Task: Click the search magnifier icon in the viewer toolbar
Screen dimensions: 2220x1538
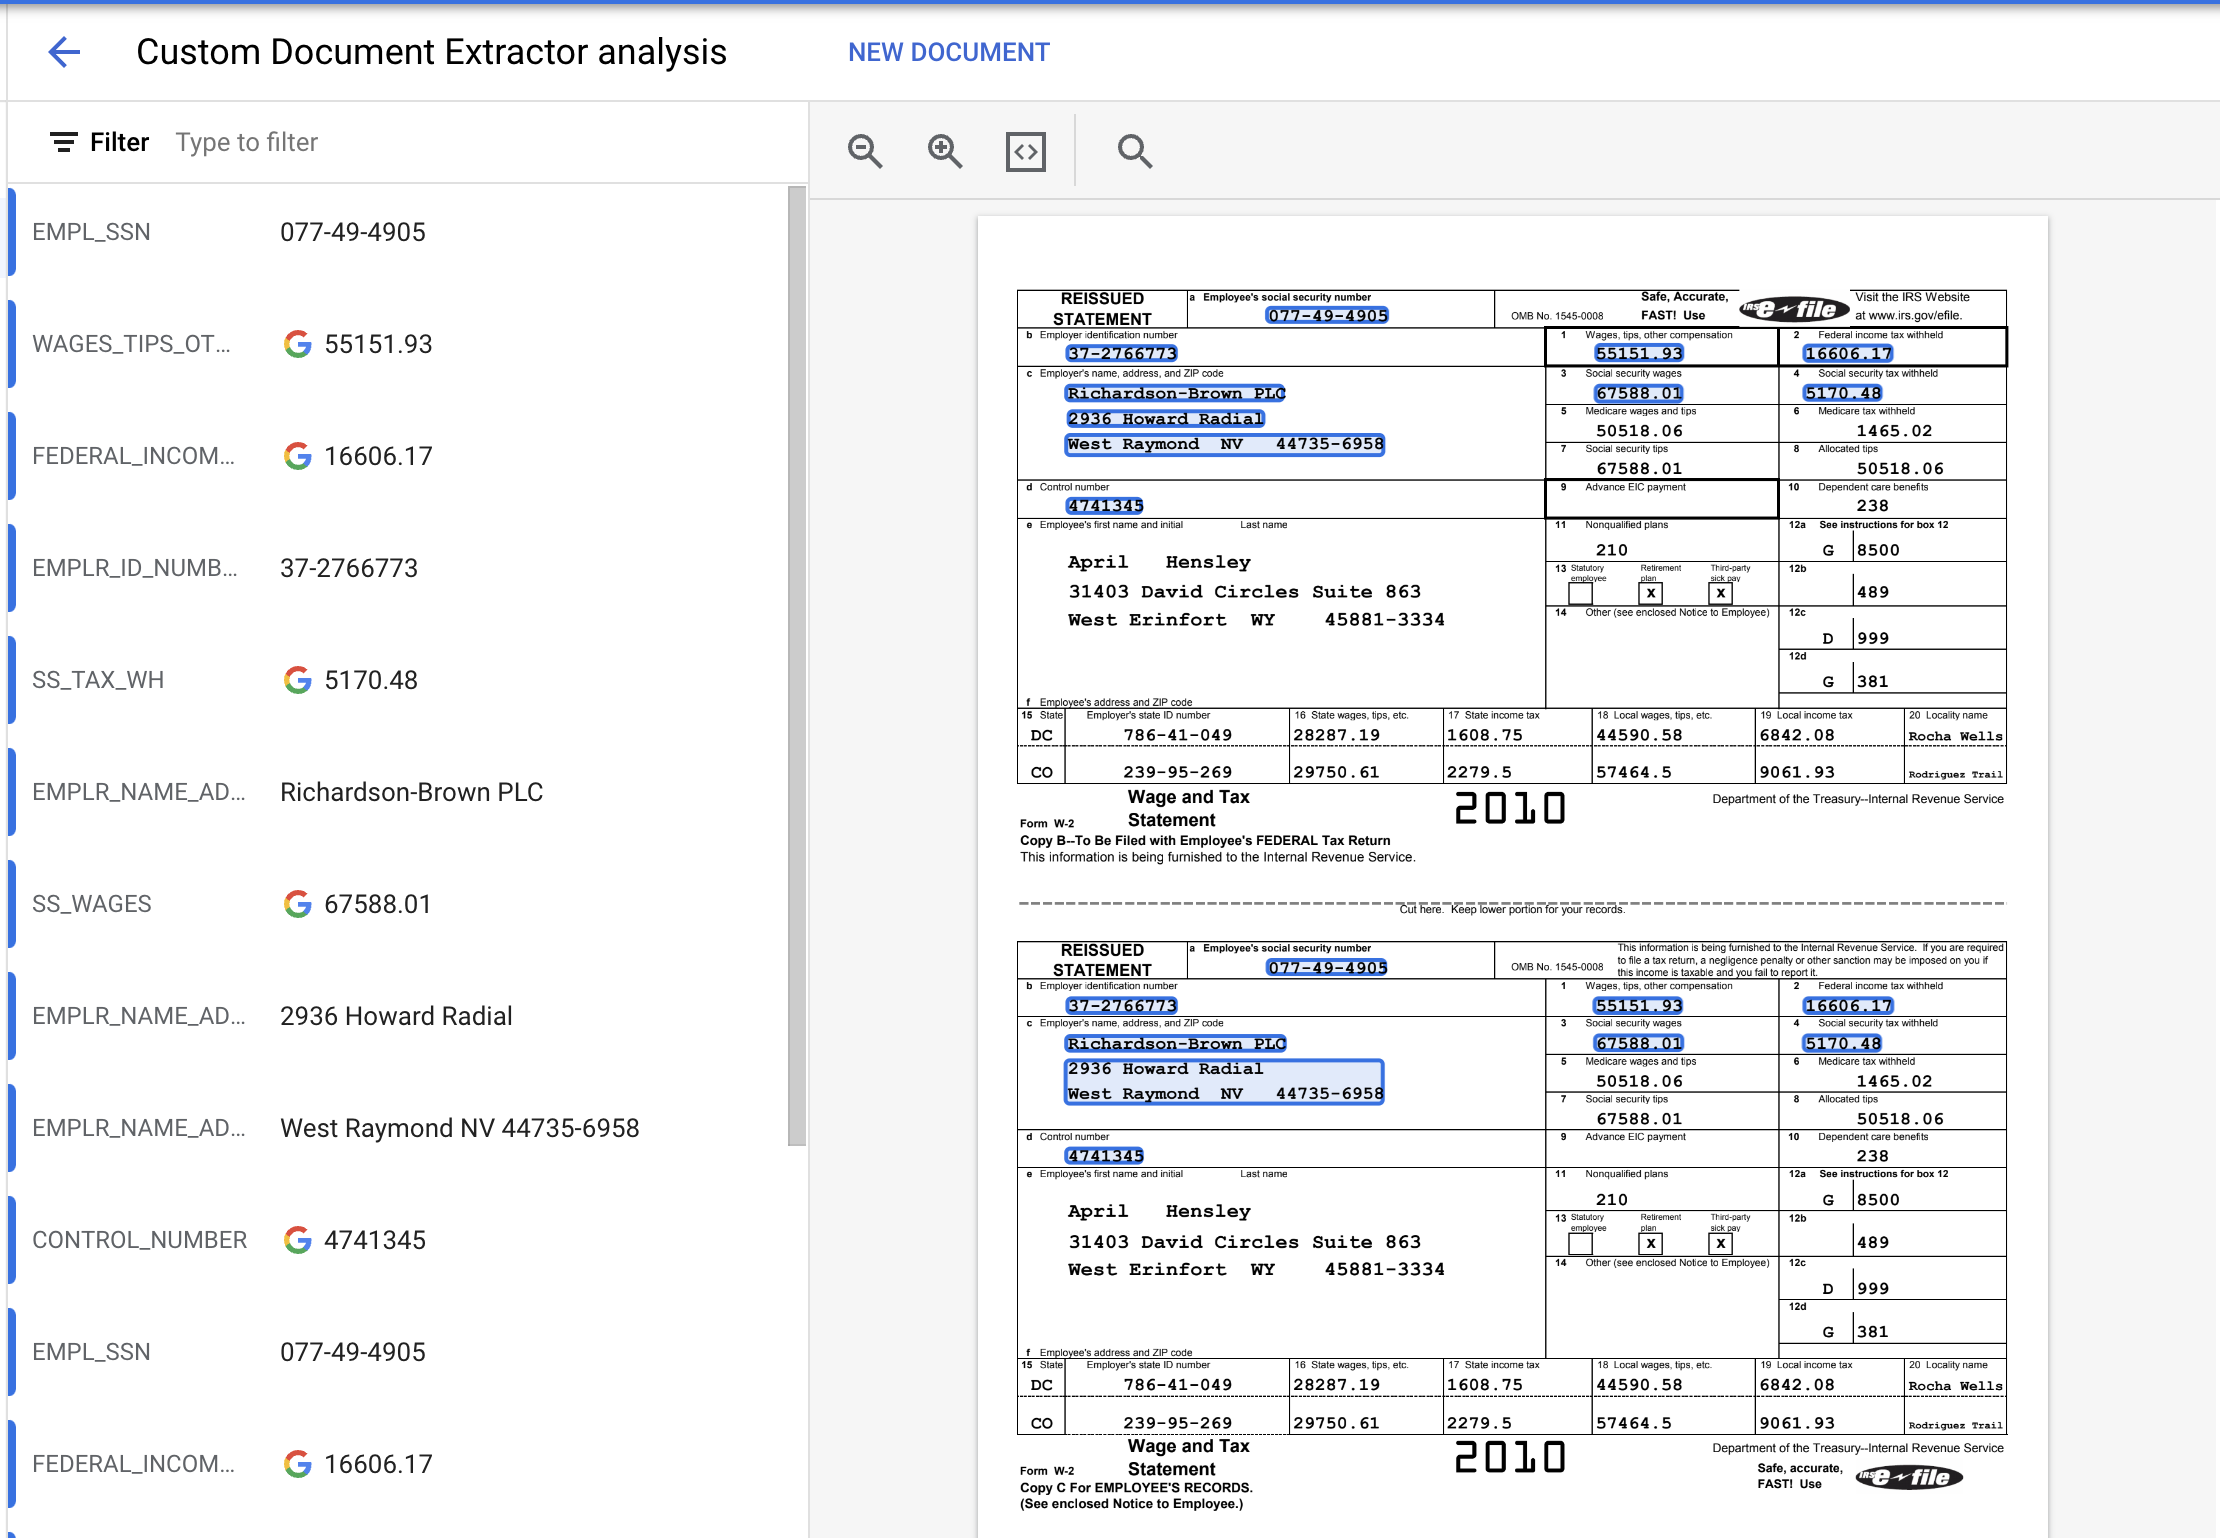Action: [1134, 152]
